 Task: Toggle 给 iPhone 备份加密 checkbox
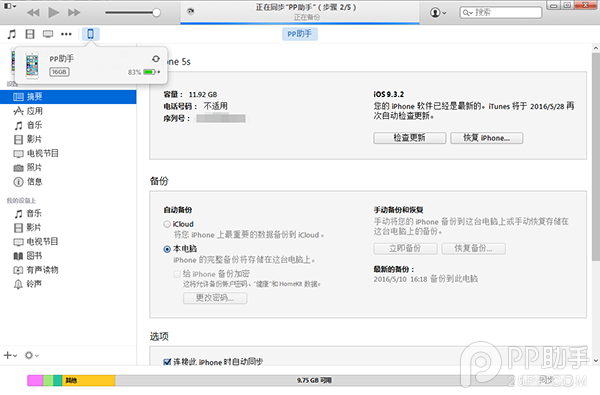[177, 274]
